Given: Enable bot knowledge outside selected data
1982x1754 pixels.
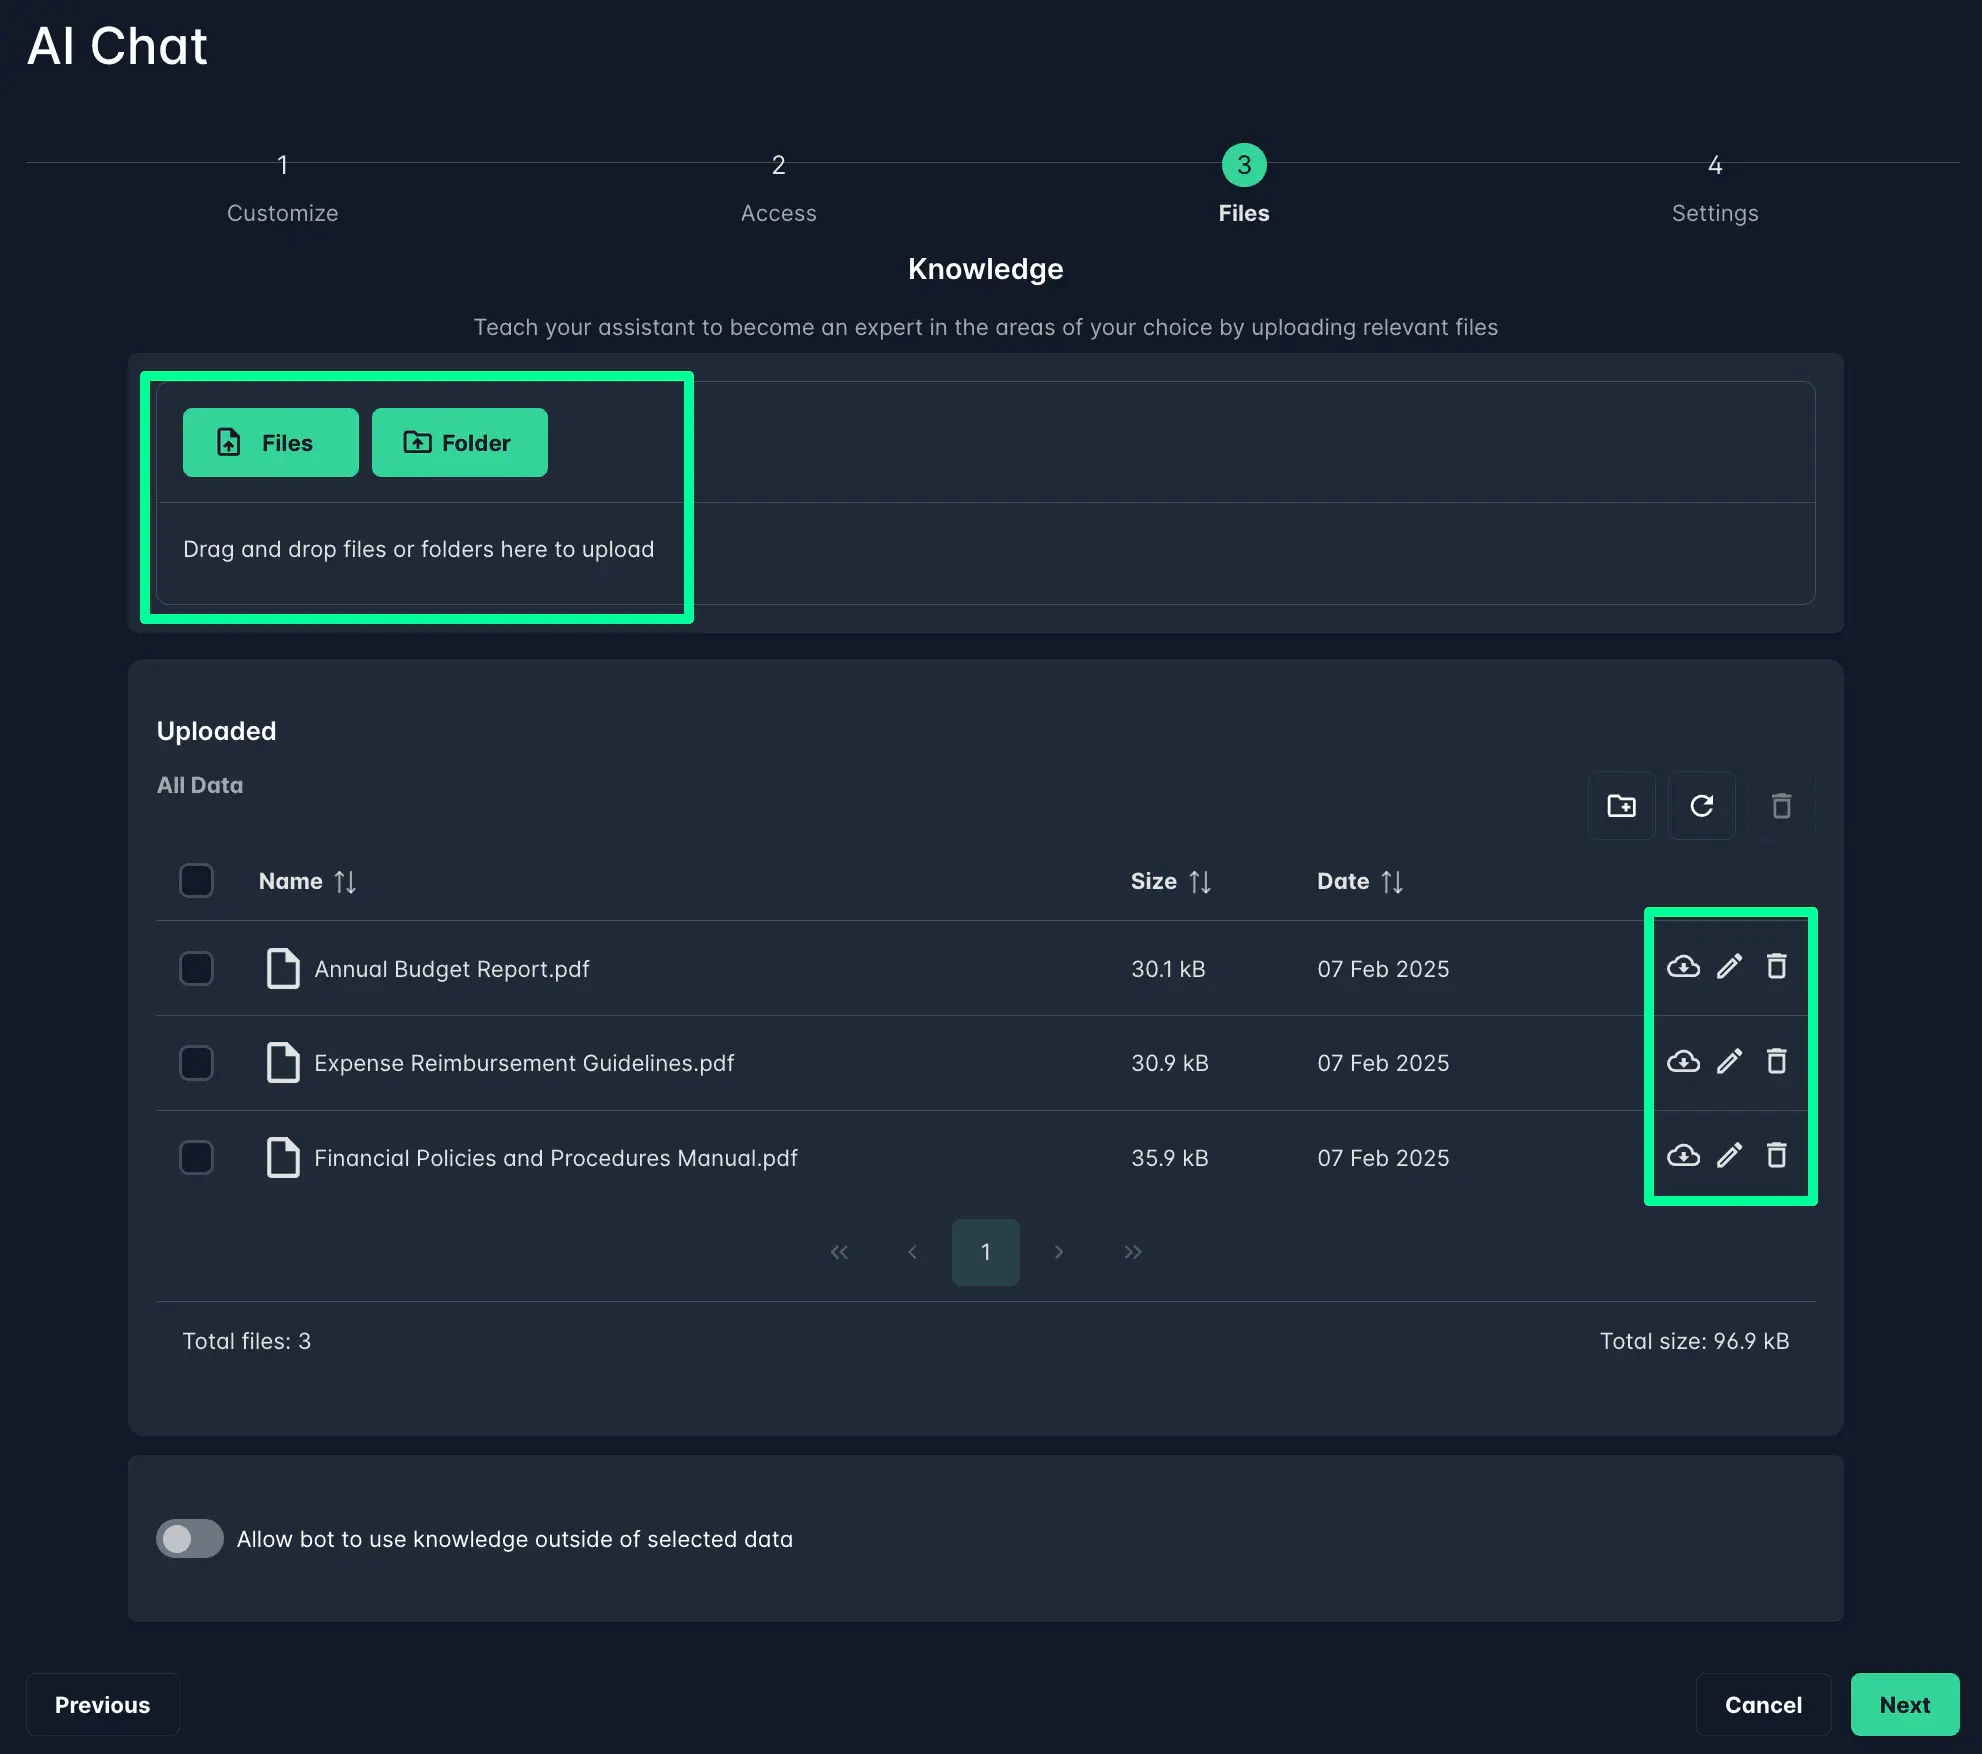Looking at the screenshot, I should coord(190,1539).
